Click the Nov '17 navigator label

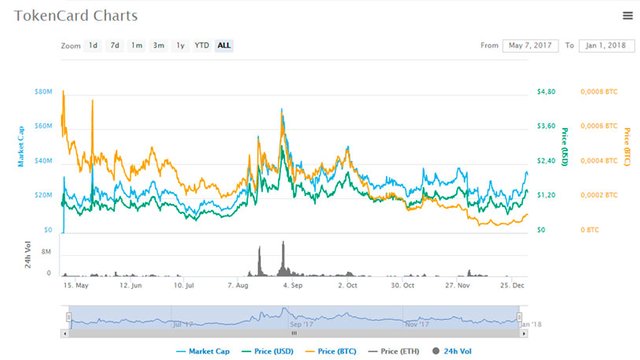click(417, 324)
